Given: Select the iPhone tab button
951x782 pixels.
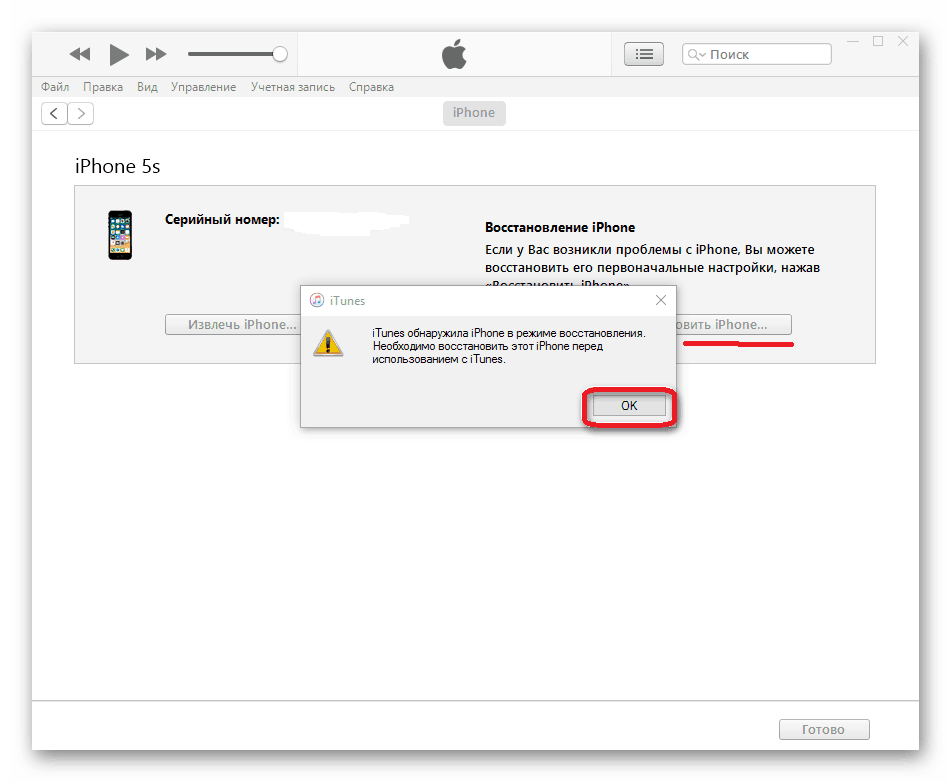Looking at the screenshot, I should point(474,113).
